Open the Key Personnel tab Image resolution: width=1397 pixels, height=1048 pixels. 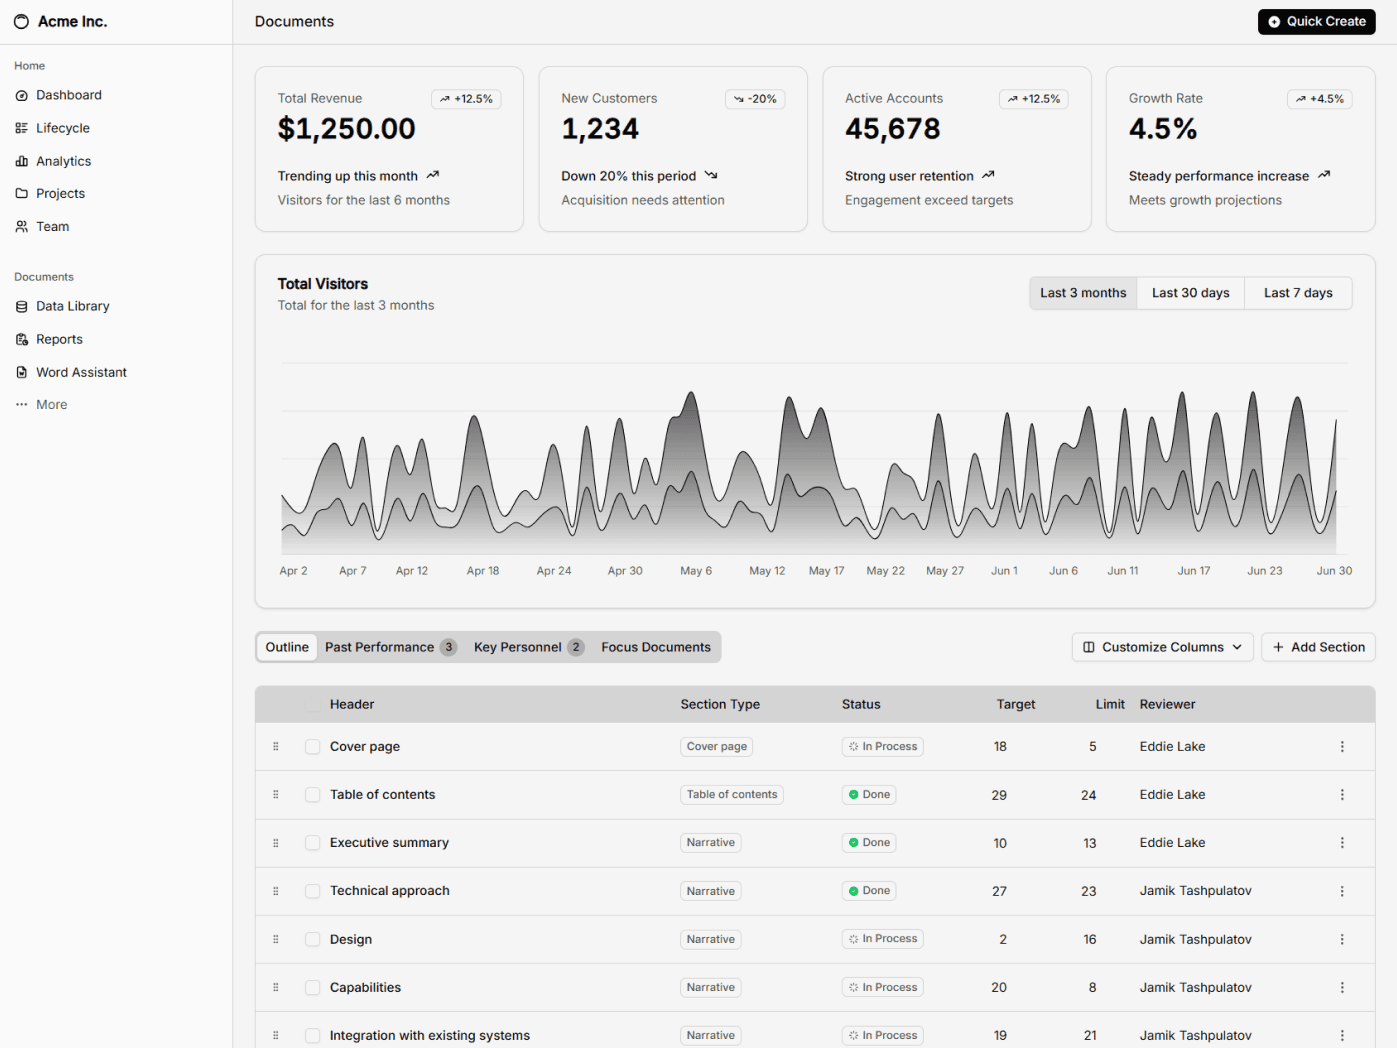click(528, 647)
